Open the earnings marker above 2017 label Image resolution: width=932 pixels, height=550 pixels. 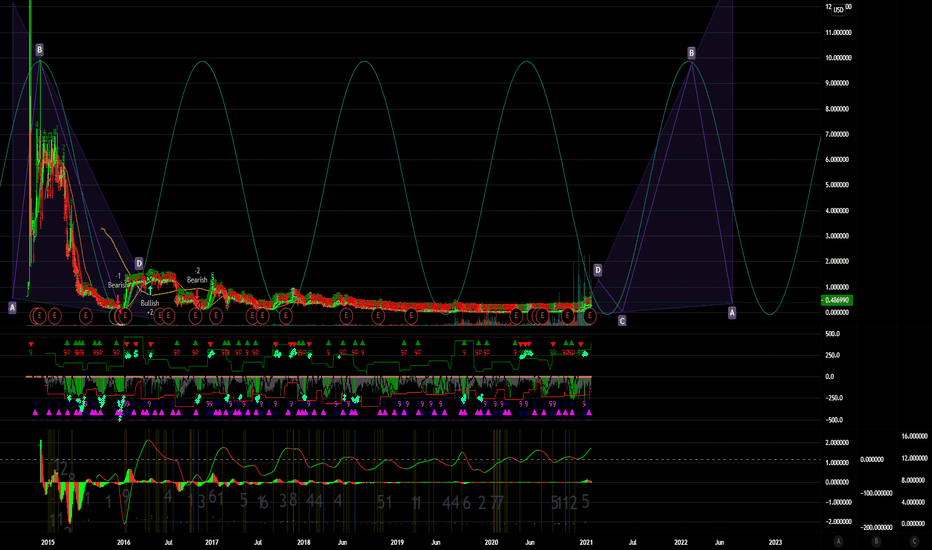click(x=216, y=316)
